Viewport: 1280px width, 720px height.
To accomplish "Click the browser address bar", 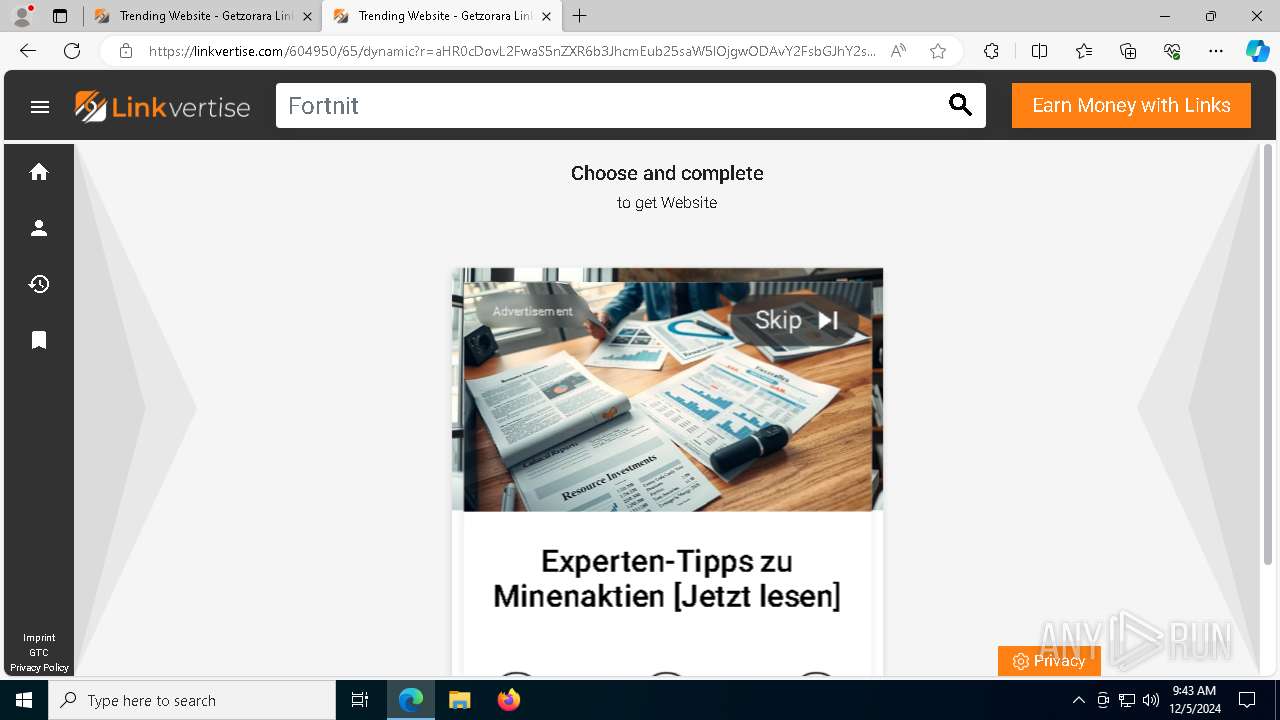I will [x=510, y=51].
